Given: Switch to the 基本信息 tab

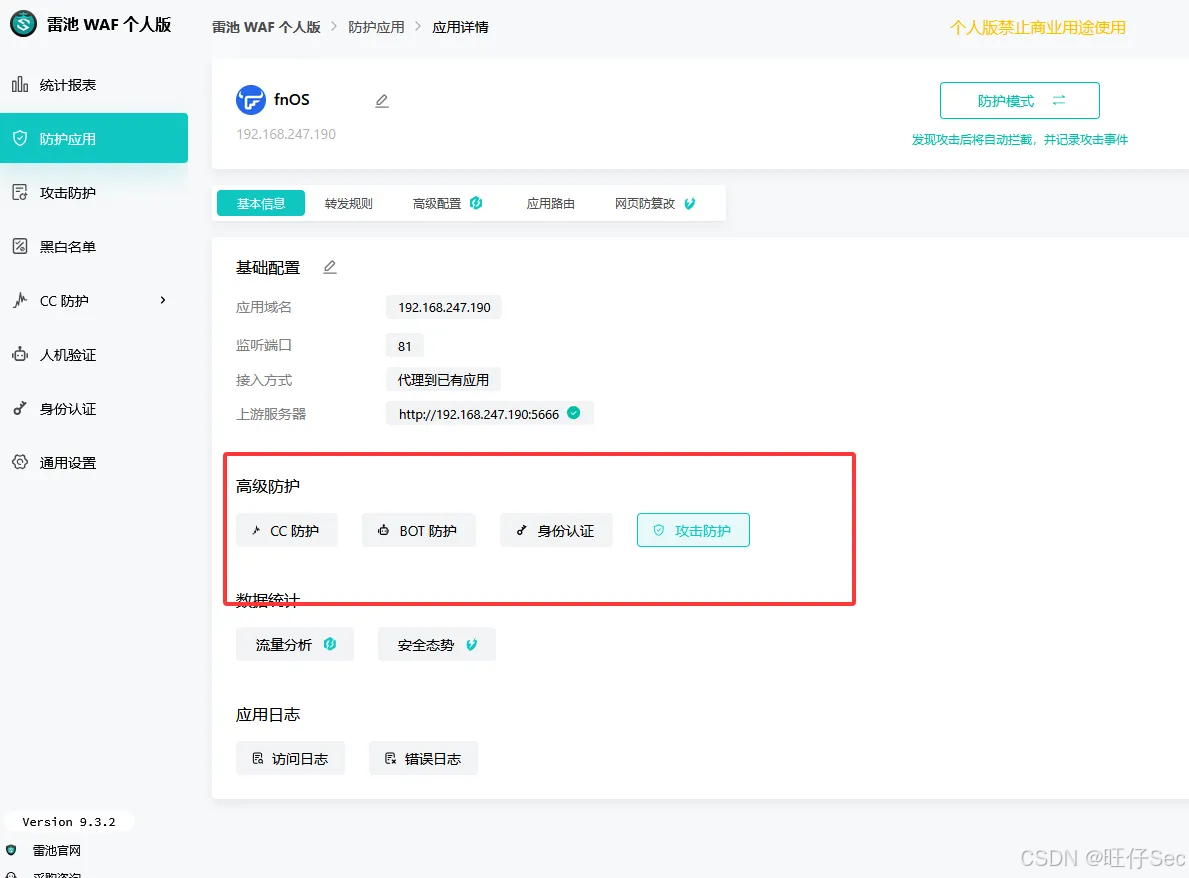Looking at the screenshot, I should tap(261, 203).
